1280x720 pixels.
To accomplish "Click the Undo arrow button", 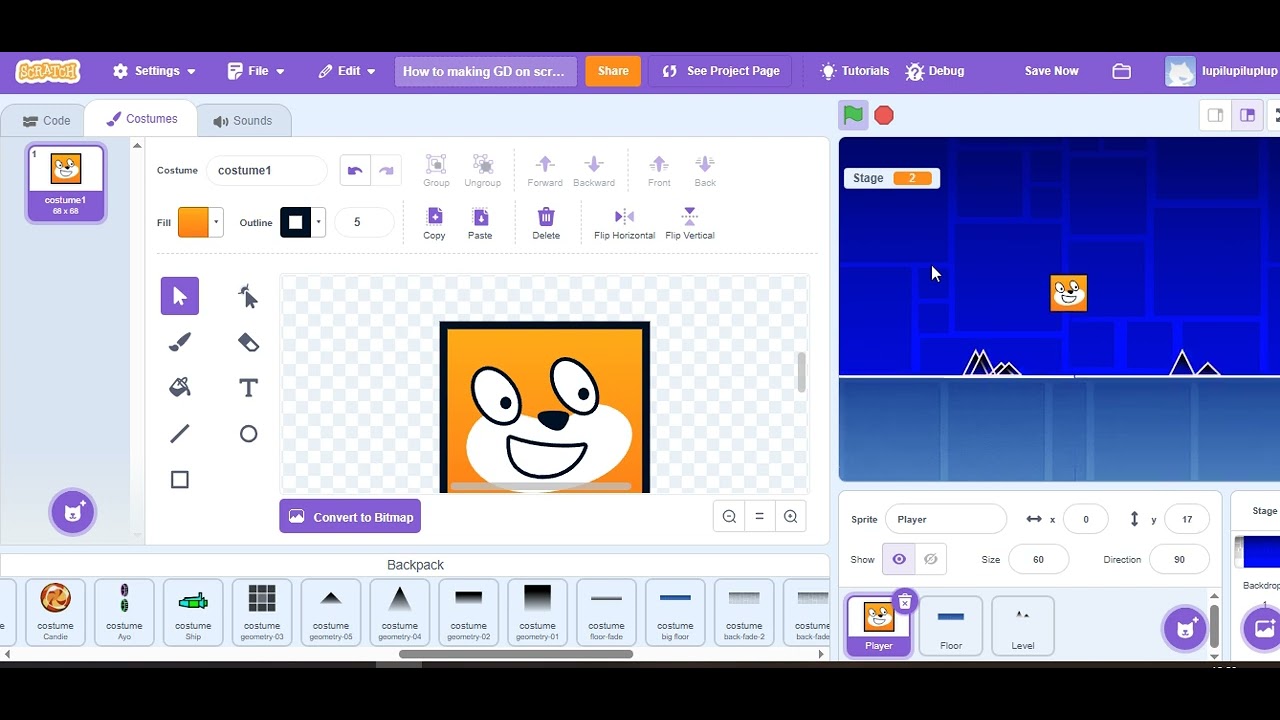I will tap(355, 170).
